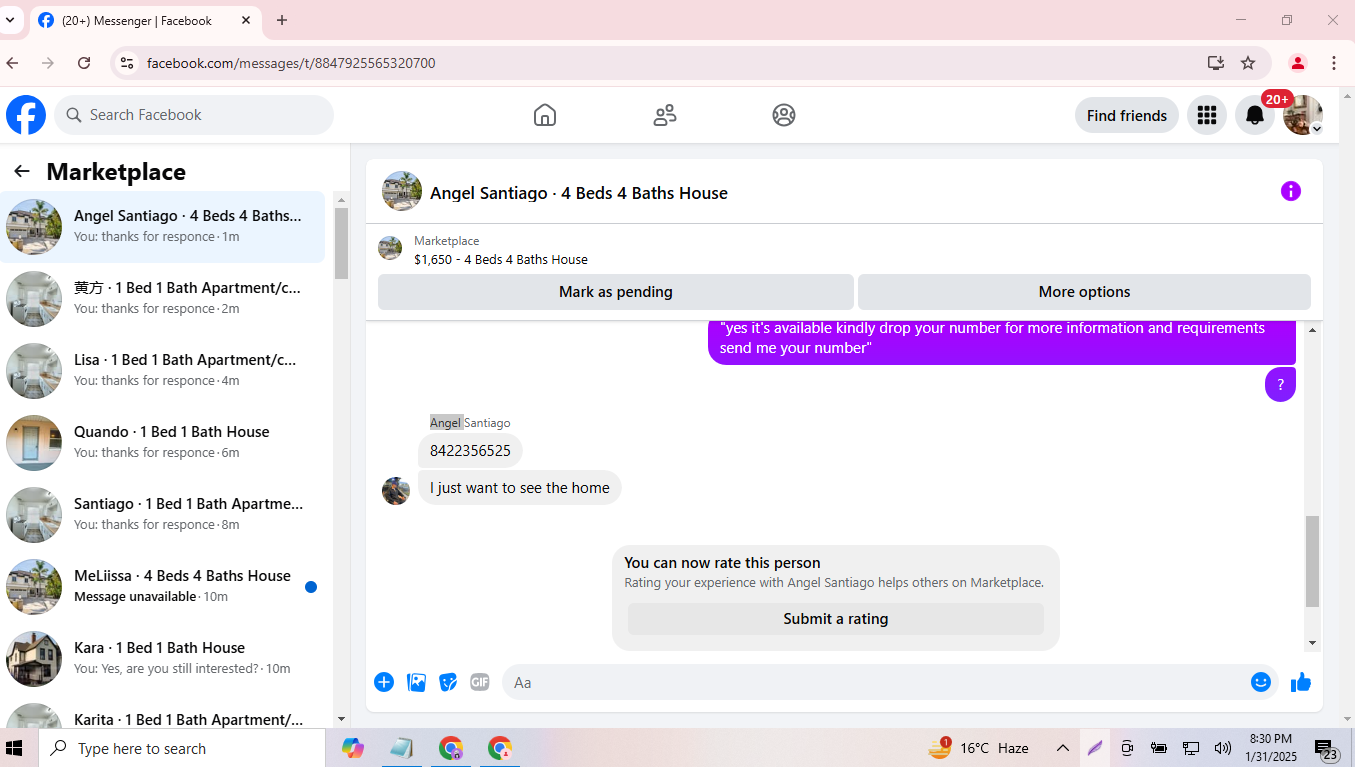Open the More options menu
1355x767 pixels.
(x=1084, y=292)
